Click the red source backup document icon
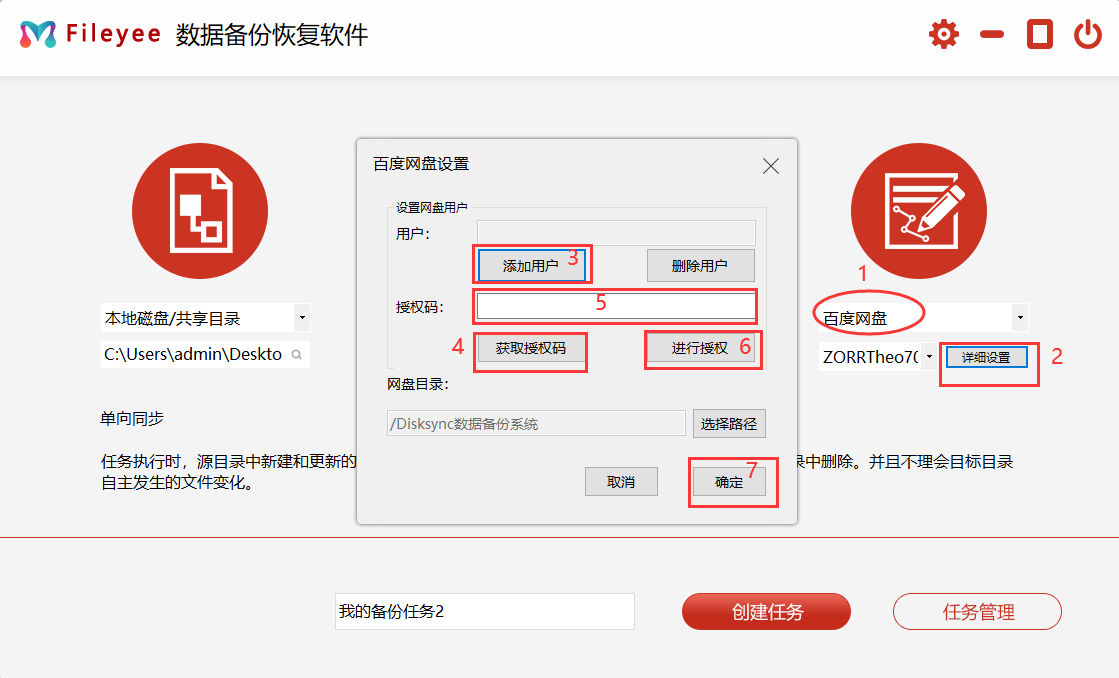The height and width of the screenshot is (678, 1119). click(x=200, y=211)
